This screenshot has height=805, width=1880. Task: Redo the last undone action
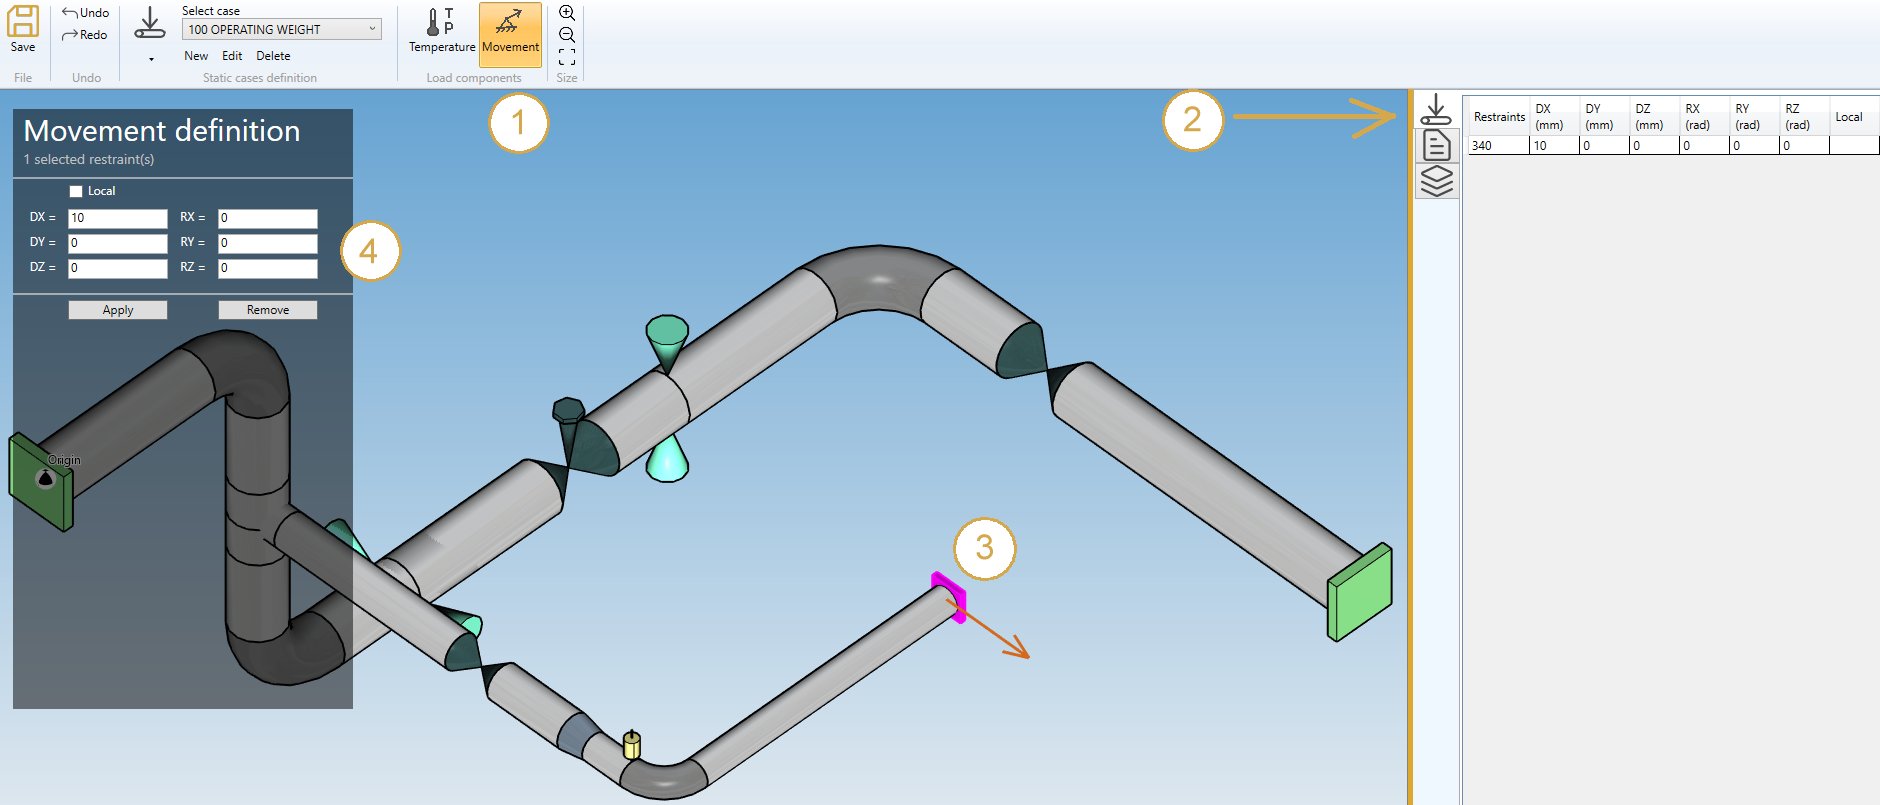(x=85, y=35)
